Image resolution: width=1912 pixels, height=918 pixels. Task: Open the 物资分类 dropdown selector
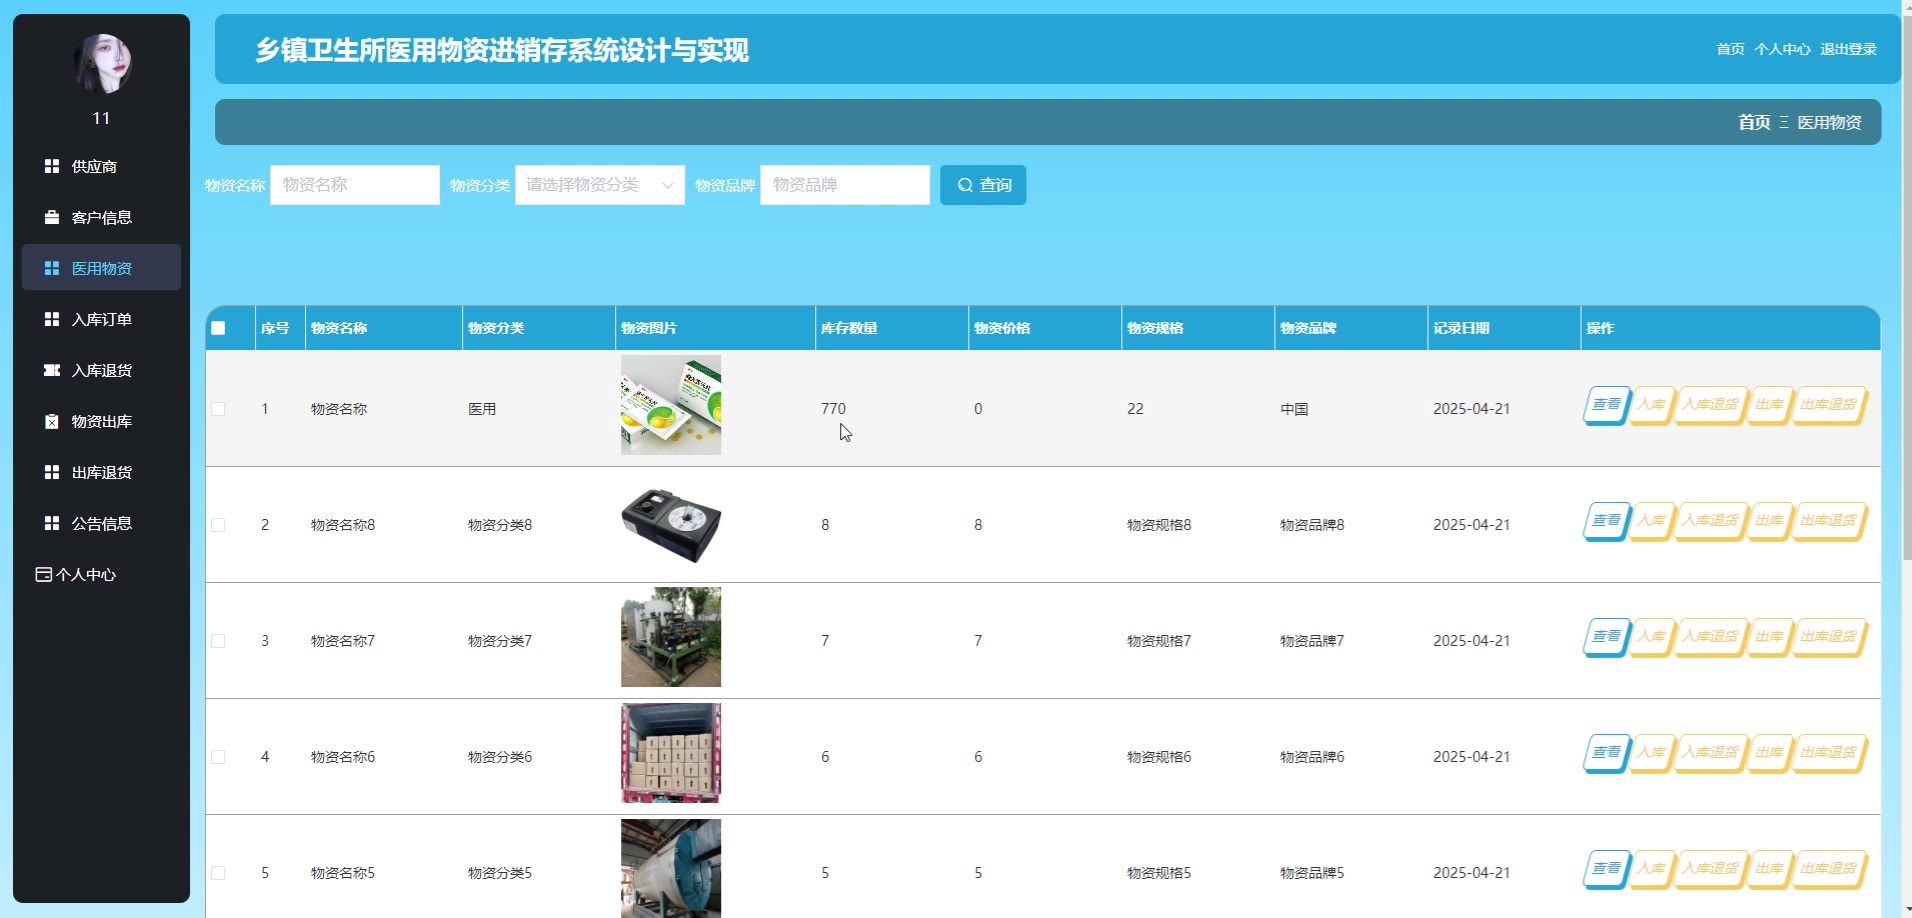[599, 185]
